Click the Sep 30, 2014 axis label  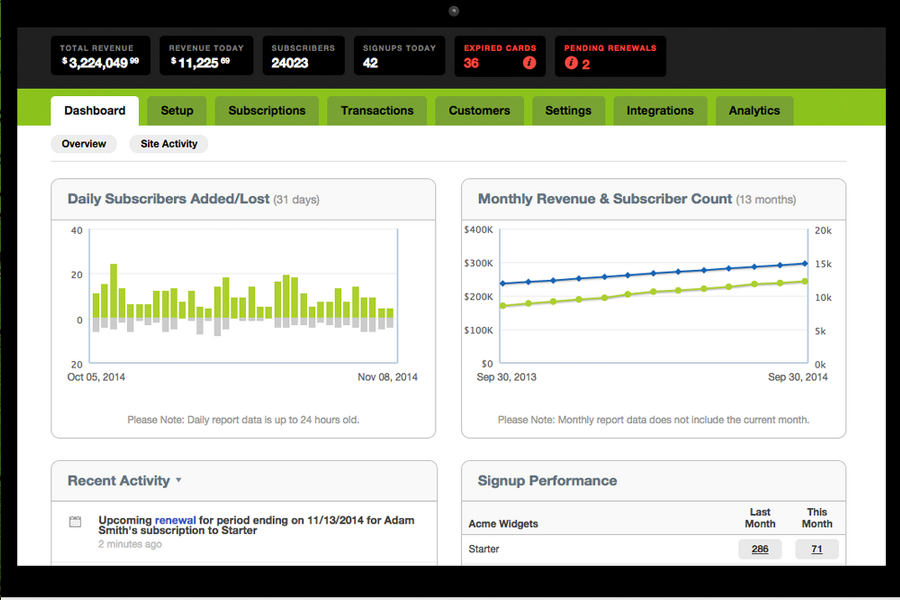[798, 377]
